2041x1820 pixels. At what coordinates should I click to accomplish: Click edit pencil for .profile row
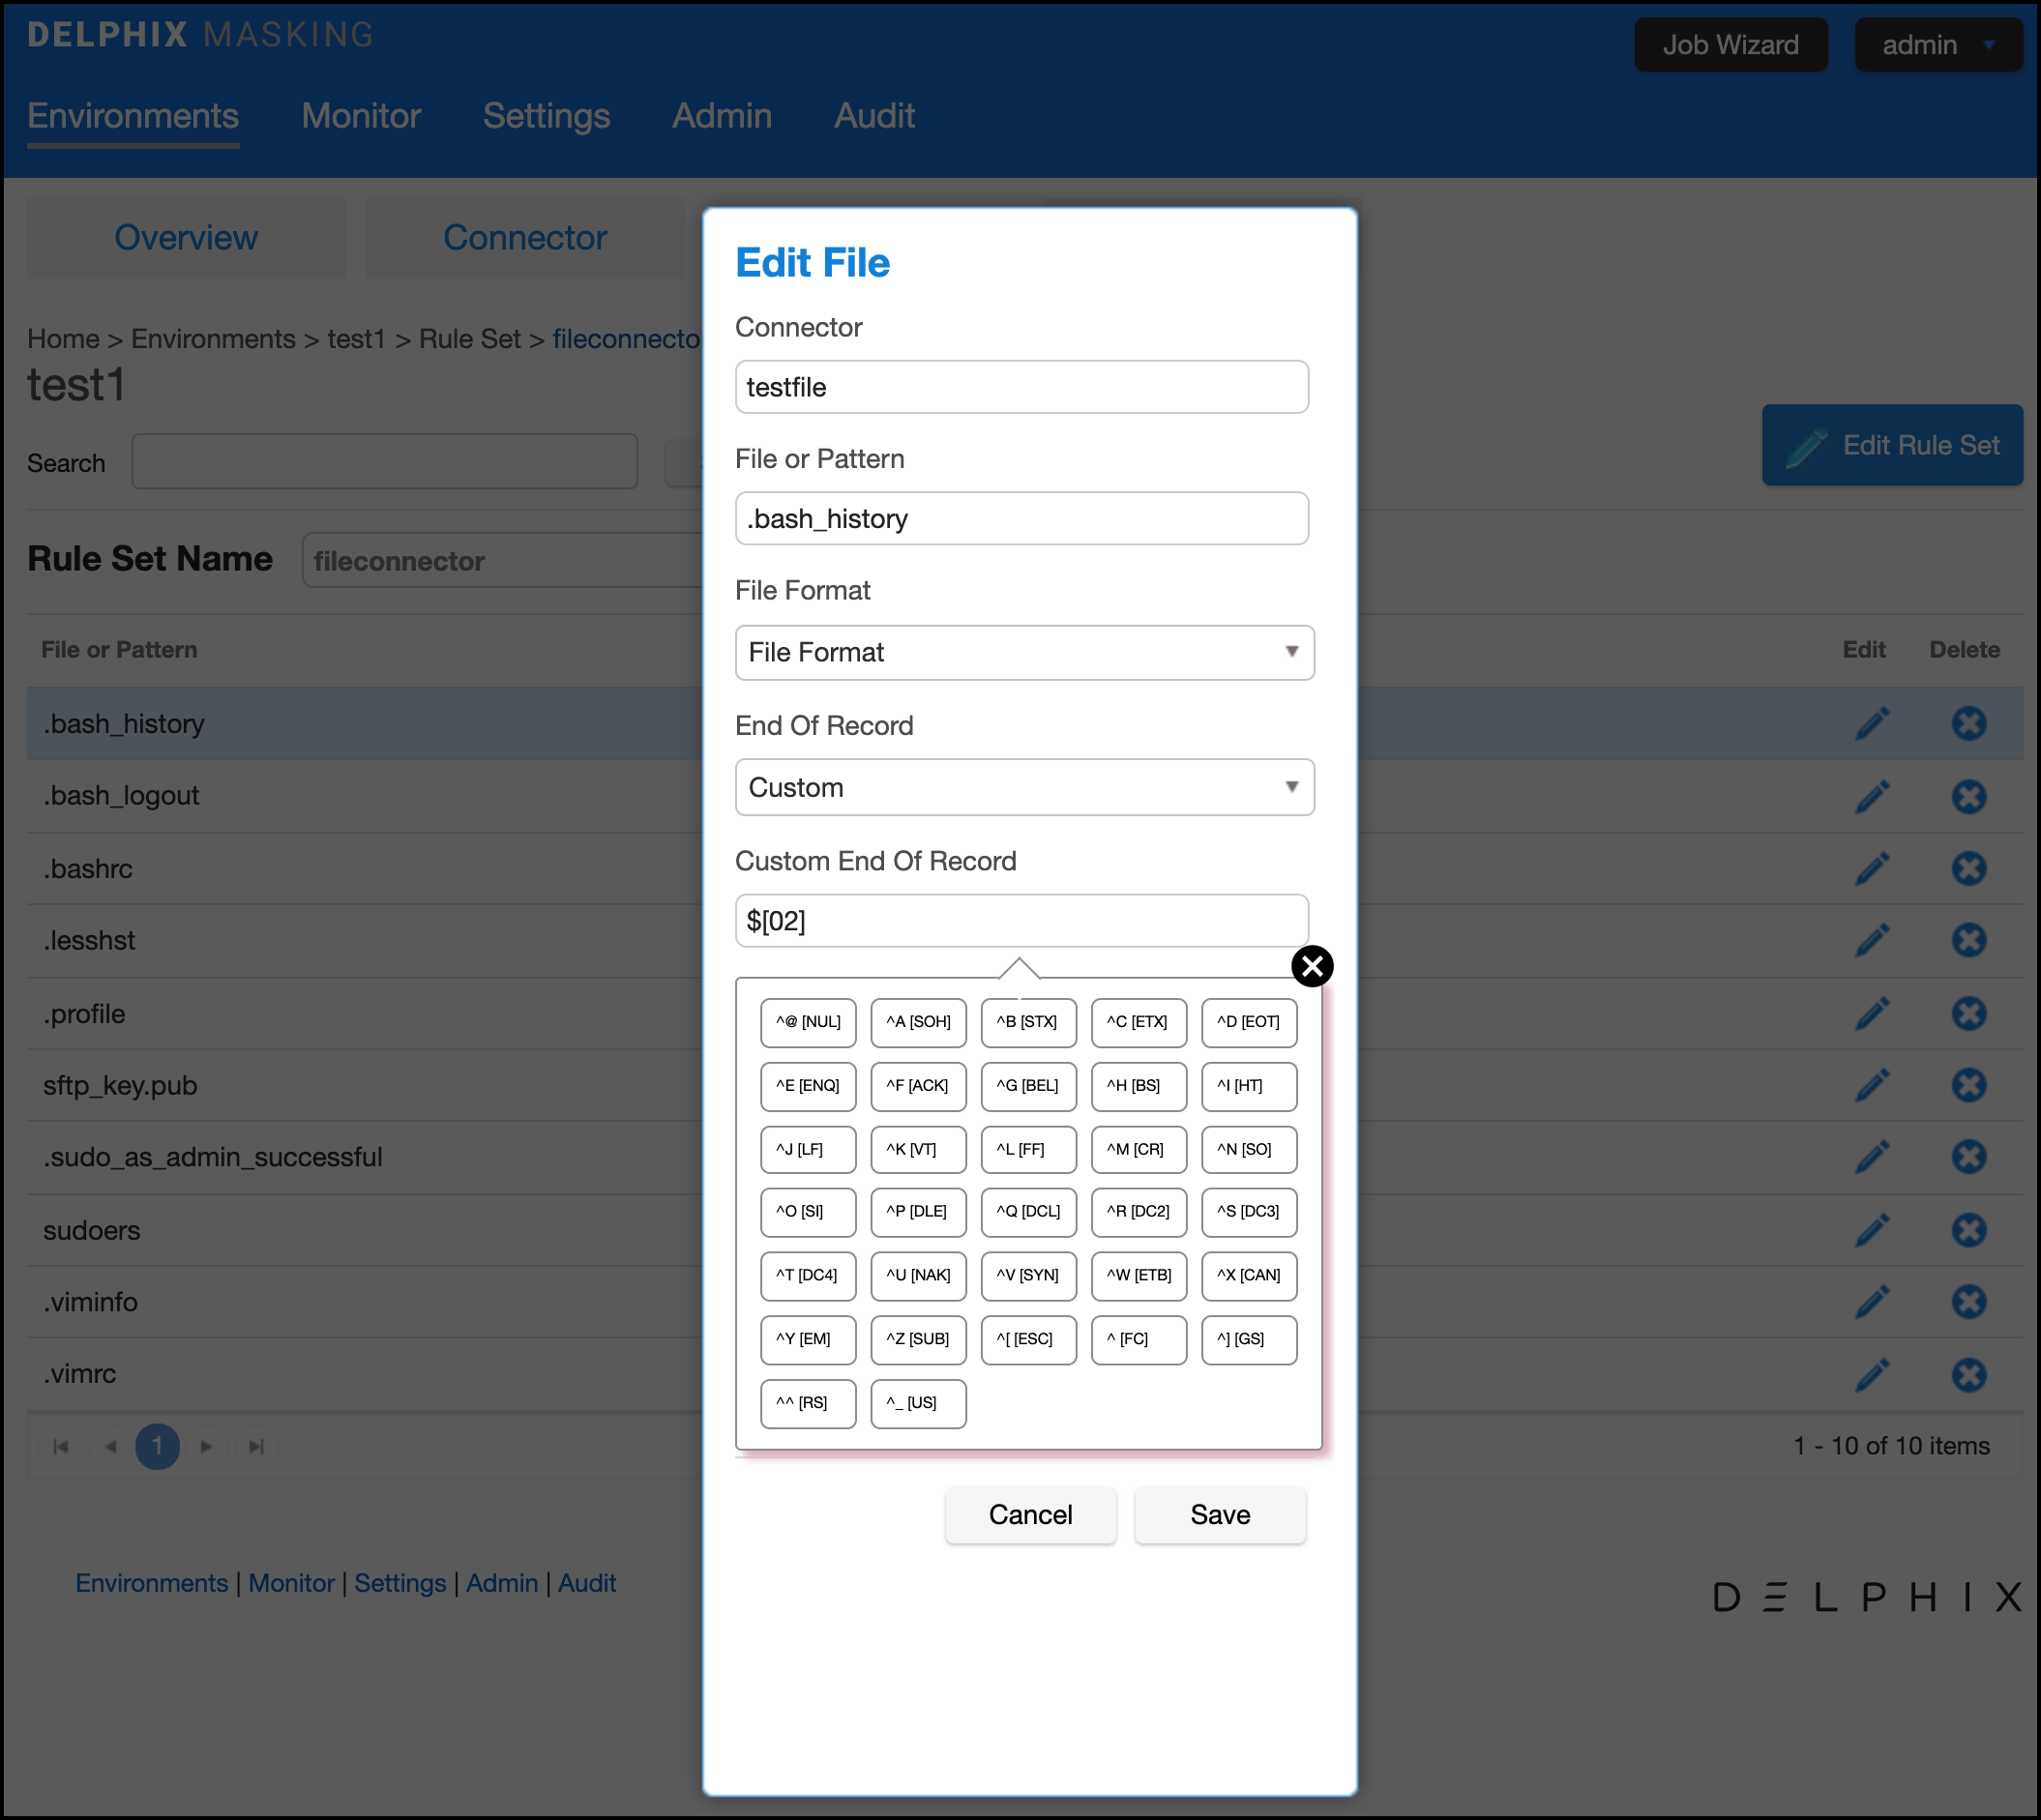[1872, 1013]
